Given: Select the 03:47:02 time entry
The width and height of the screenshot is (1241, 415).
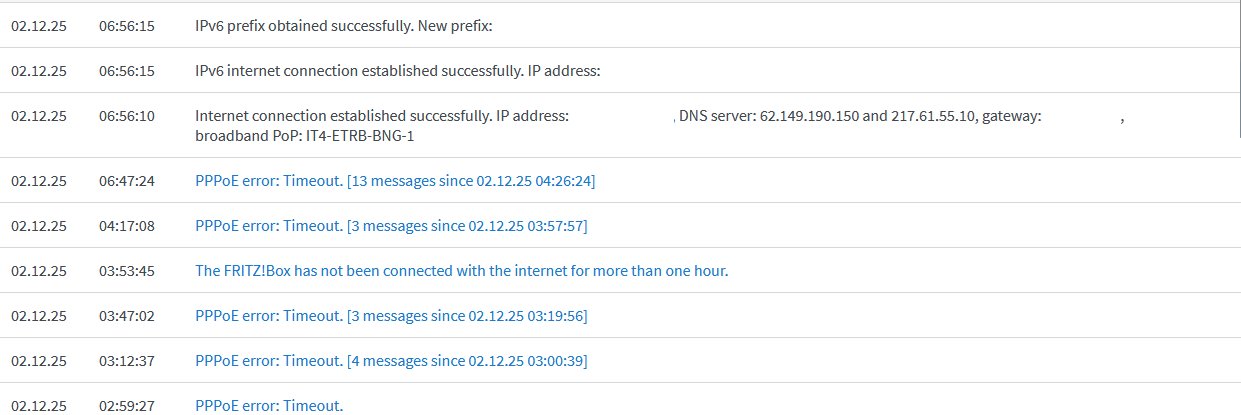Looking at the screenshot, I should pyautogui.click(x=127, y=316).
